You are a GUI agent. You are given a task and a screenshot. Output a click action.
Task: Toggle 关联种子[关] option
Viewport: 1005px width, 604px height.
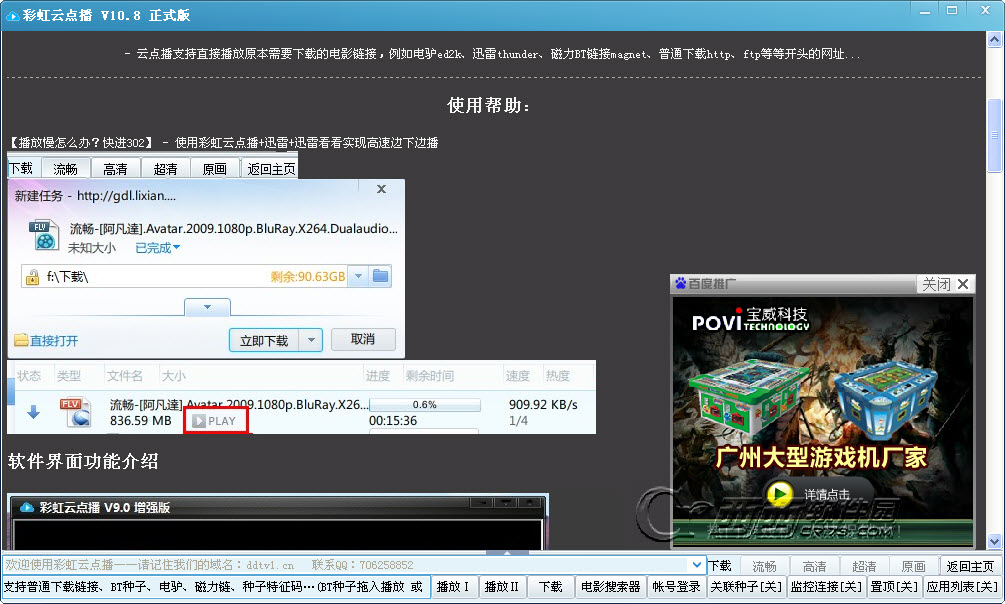746,587
